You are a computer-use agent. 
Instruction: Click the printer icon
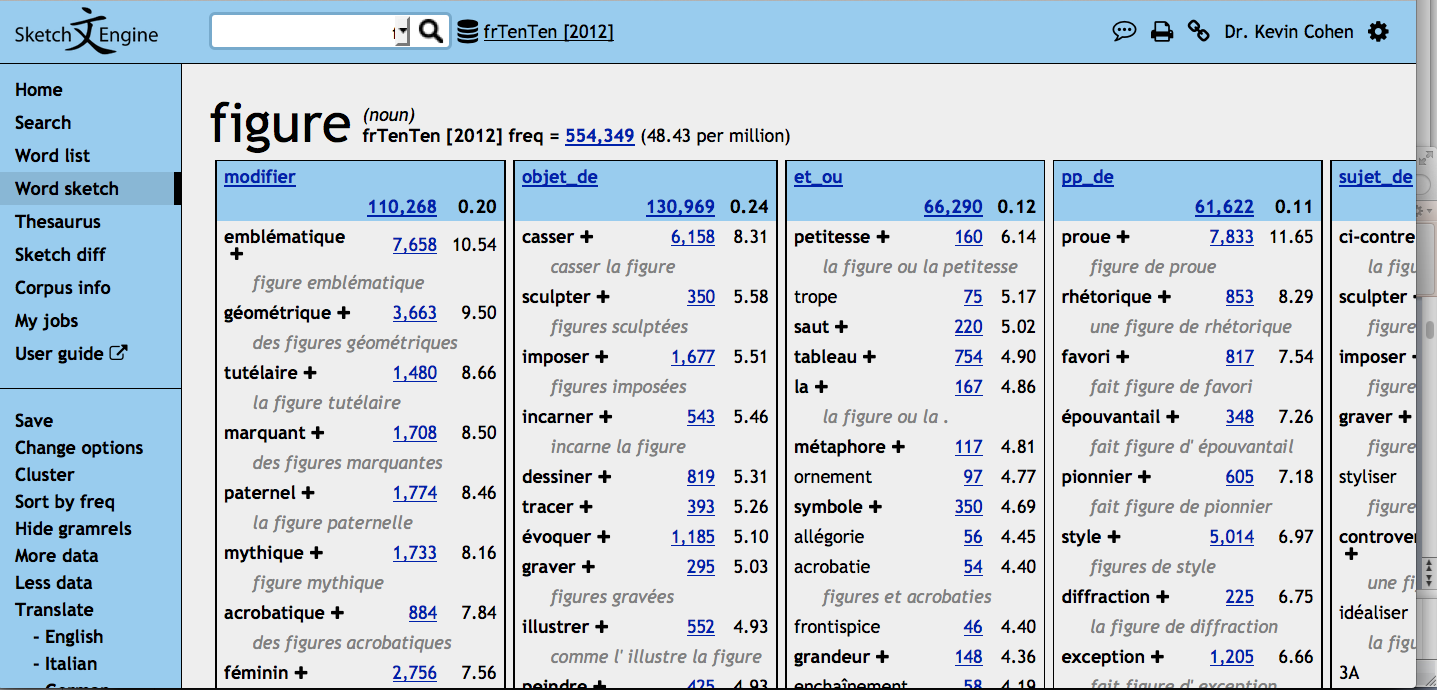[x=1161, y=32]
